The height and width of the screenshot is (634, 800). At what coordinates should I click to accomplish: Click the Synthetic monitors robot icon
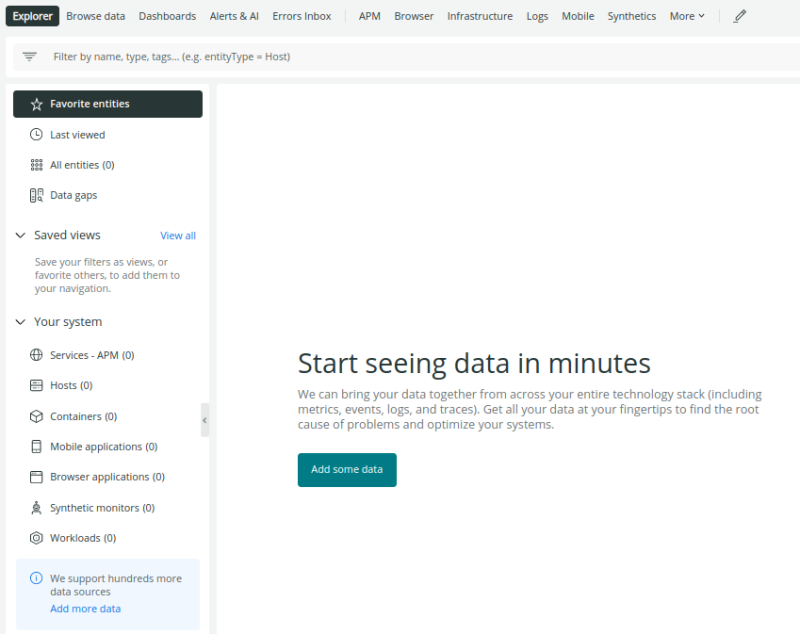(x=37, y=507)
